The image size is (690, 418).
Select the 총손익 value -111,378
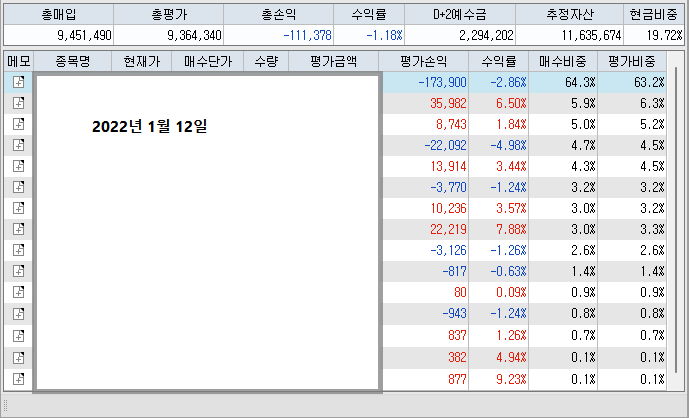pos(307,35)
